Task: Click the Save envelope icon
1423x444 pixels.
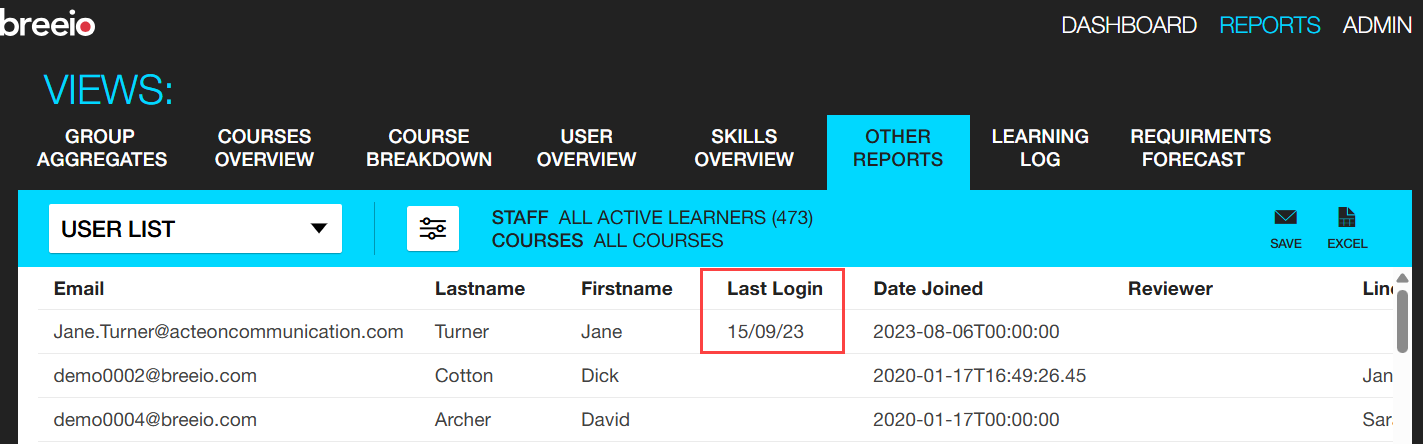Action: tap(1285, 219)
